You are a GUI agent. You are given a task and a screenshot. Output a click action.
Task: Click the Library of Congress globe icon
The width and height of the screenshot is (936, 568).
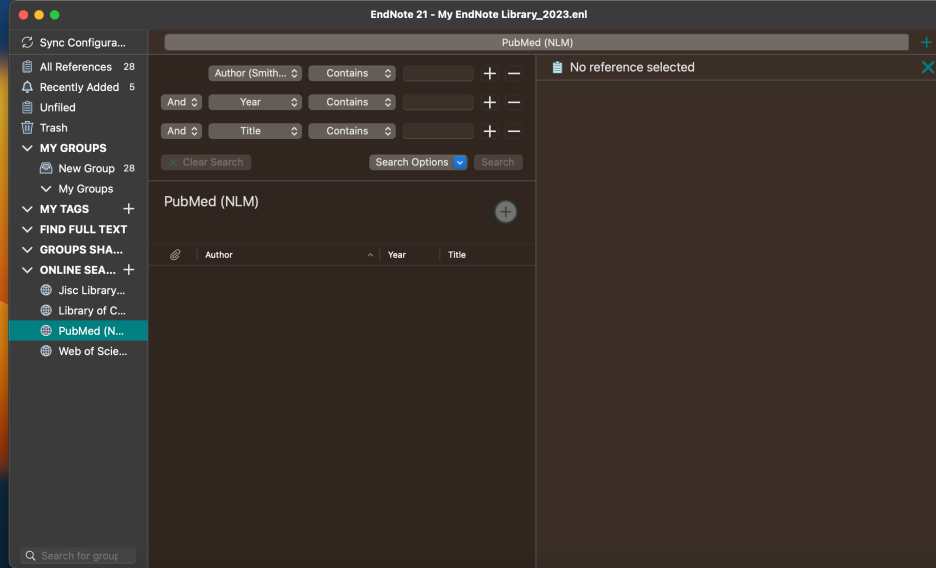[x=46, y=310]
